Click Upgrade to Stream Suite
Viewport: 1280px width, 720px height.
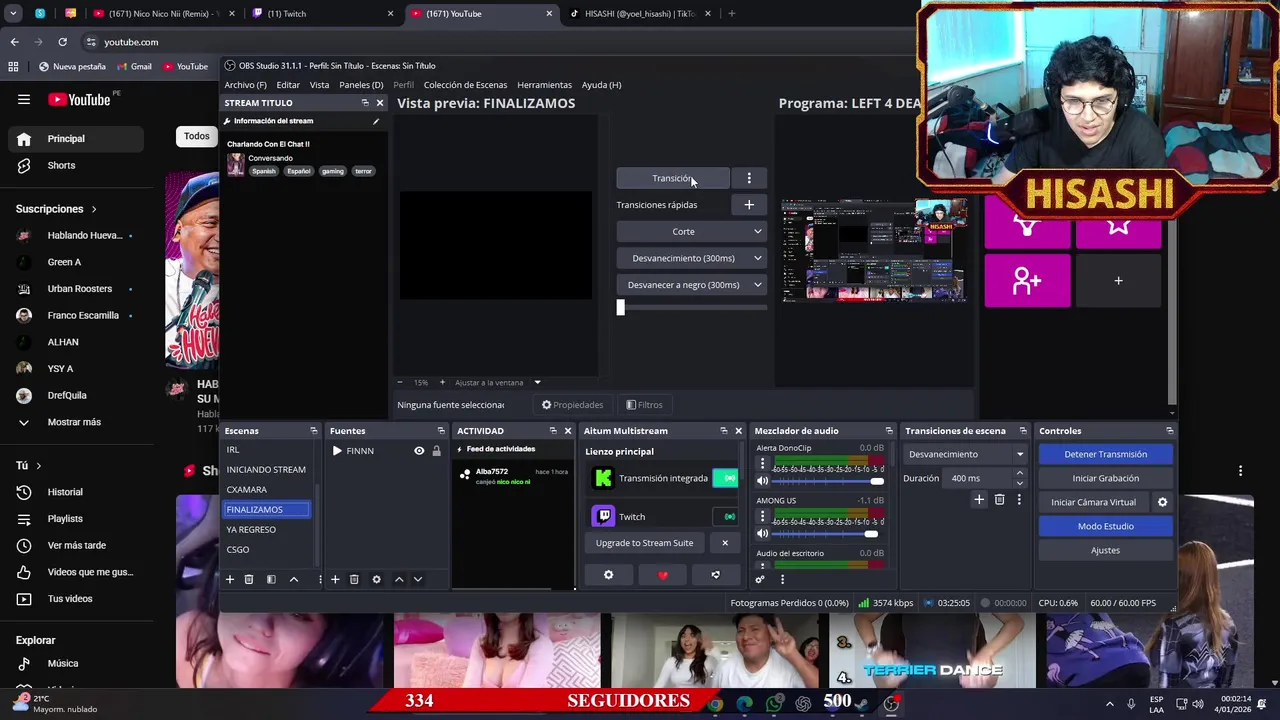tap(644, 543)
